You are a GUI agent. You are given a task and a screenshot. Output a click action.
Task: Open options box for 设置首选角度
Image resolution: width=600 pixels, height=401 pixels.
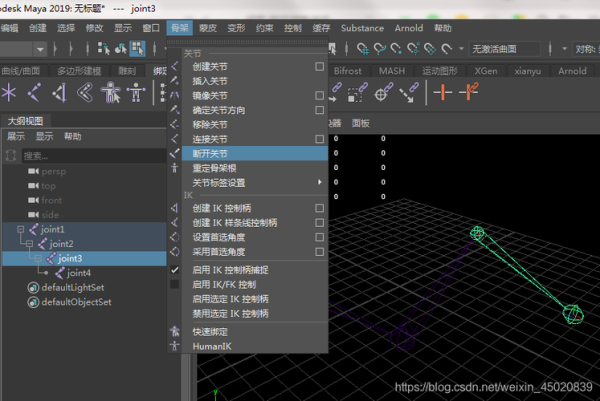tap(320, 237)
